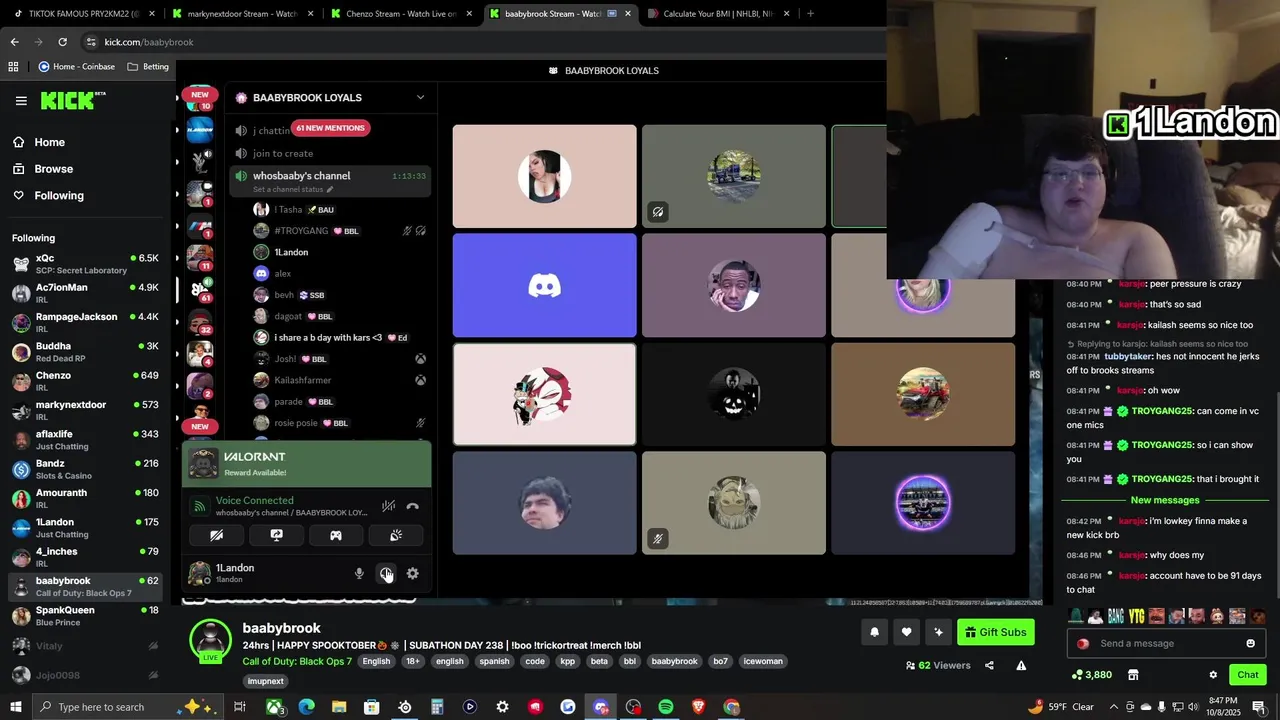Jump to New messages in chat

tap(1165, 500)
